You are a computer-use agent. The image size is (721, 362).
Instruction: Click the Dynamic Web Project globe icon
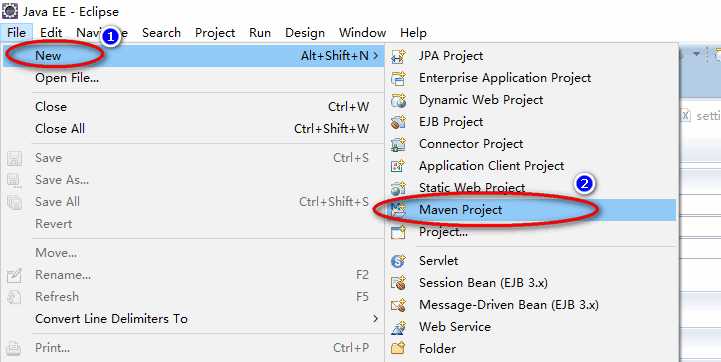pos(398,100)
